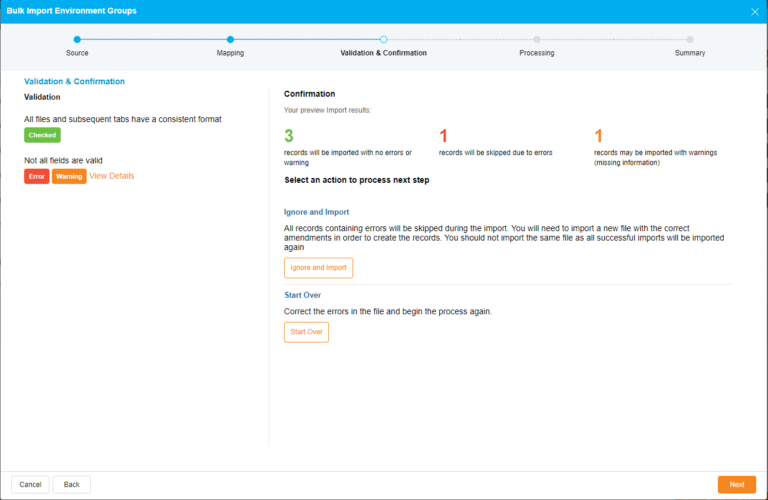Close the Bulk Import dialog
This screenshot has height=500, width=768.
[x=754, y=11]
